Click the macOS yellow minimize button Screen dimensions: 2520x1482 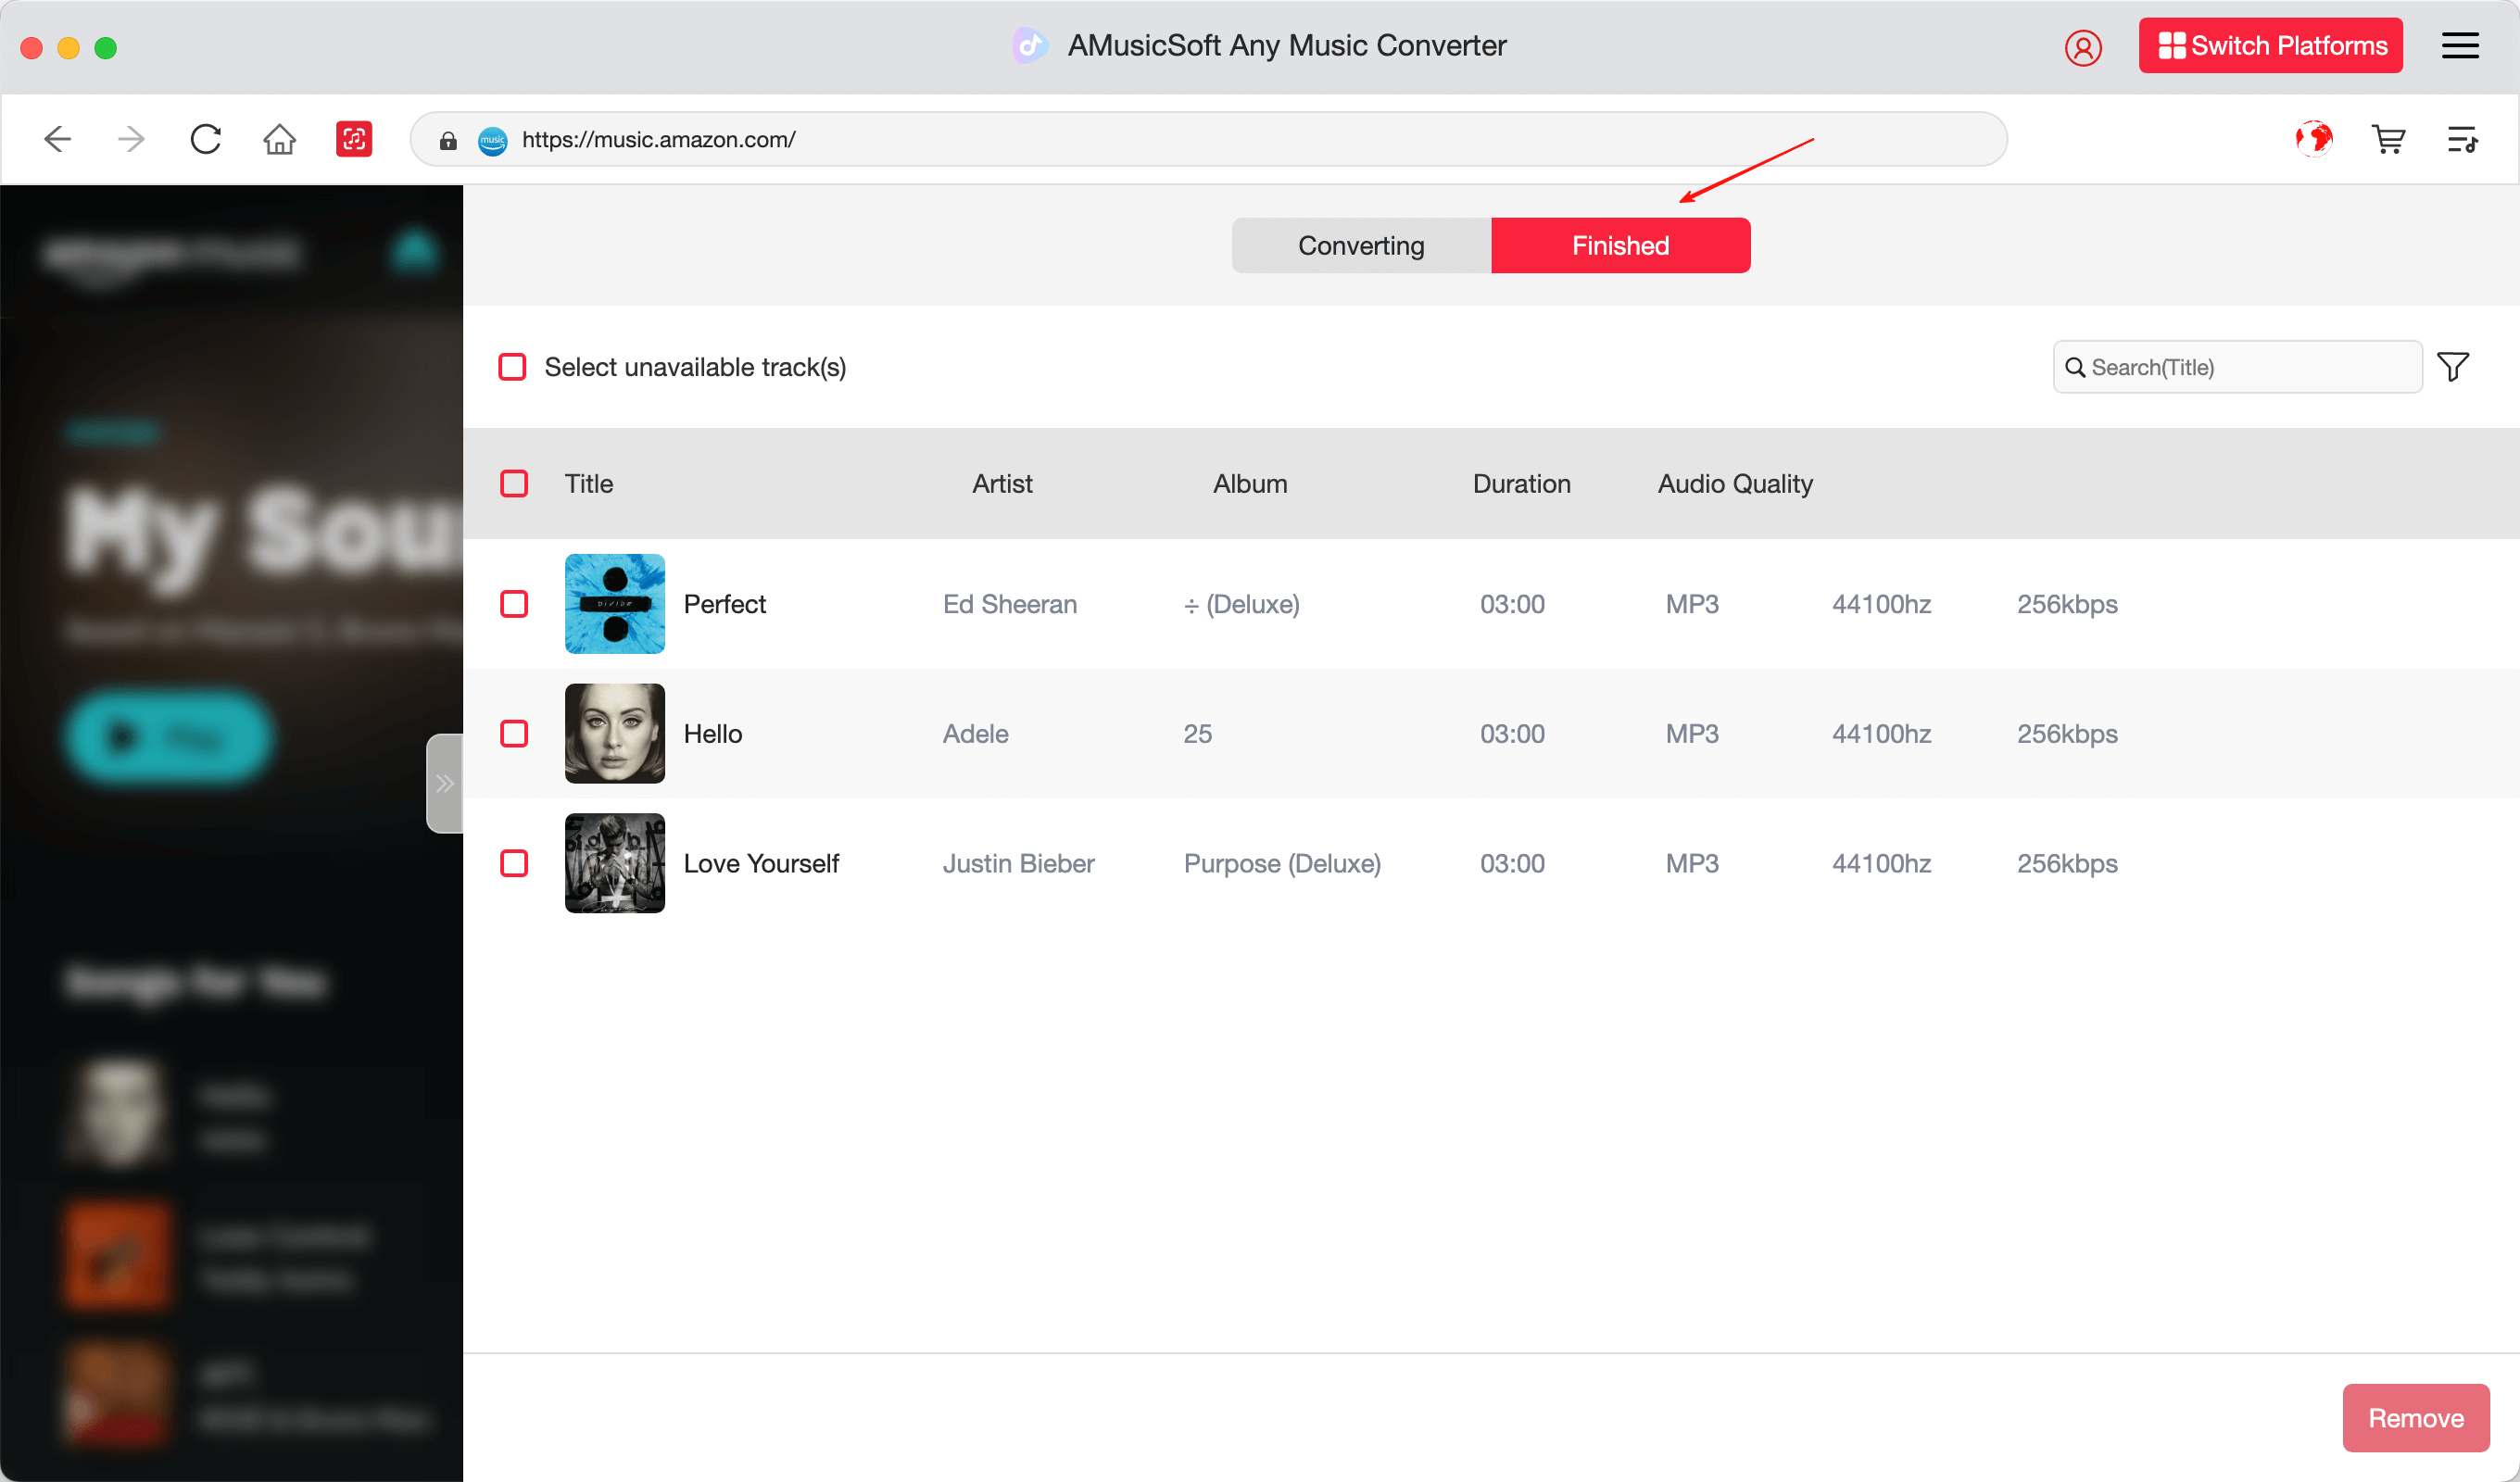[68, 48]
